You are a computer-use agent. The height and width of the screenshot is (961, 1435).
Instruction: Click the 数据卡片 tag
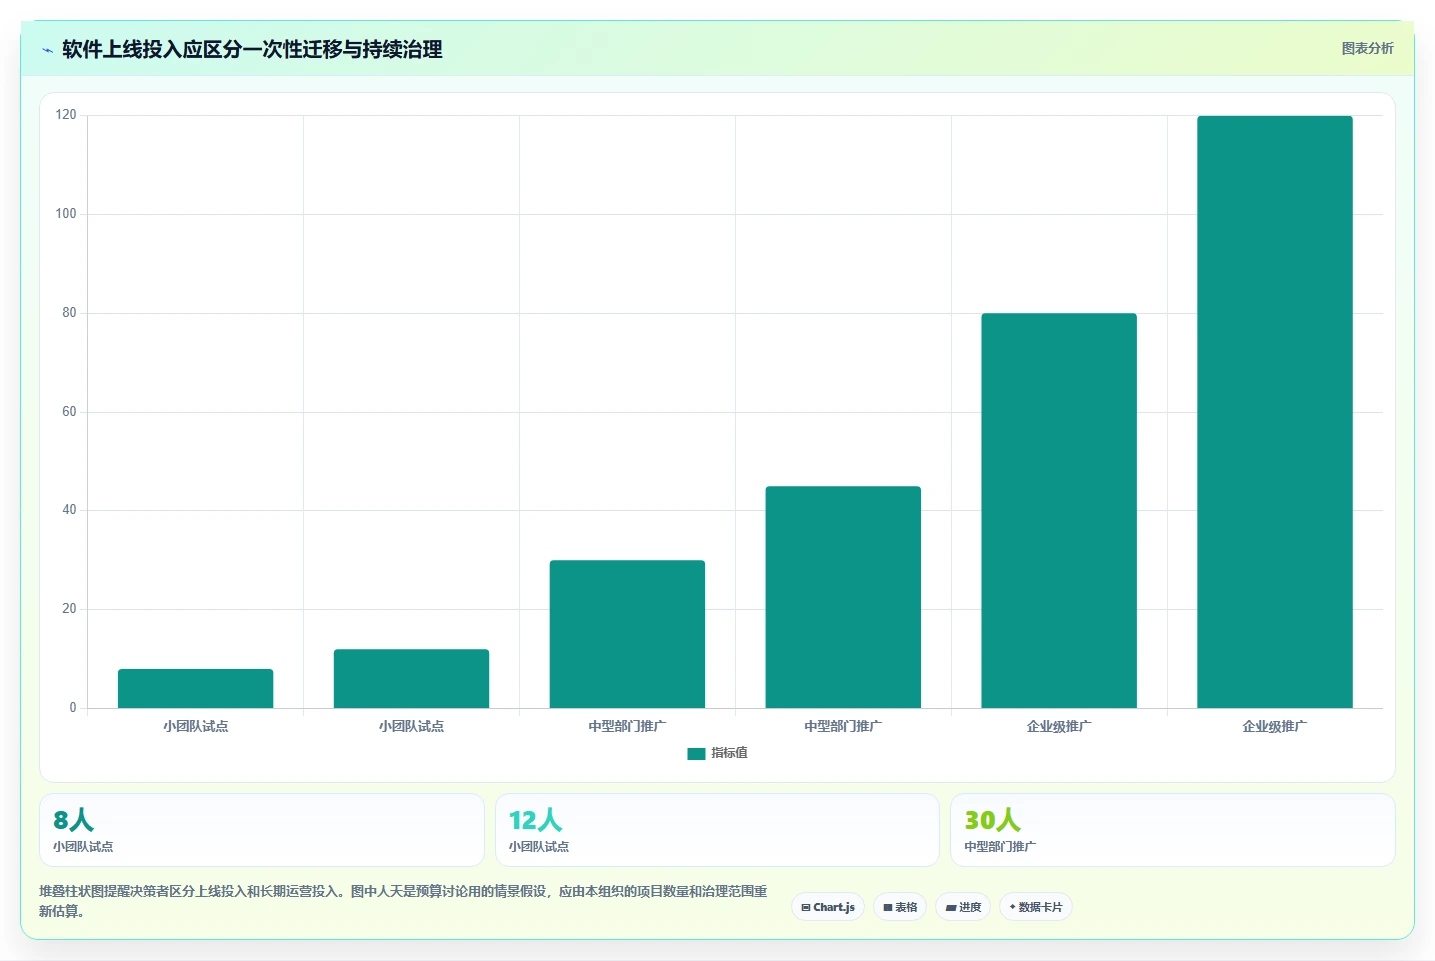1036,907
